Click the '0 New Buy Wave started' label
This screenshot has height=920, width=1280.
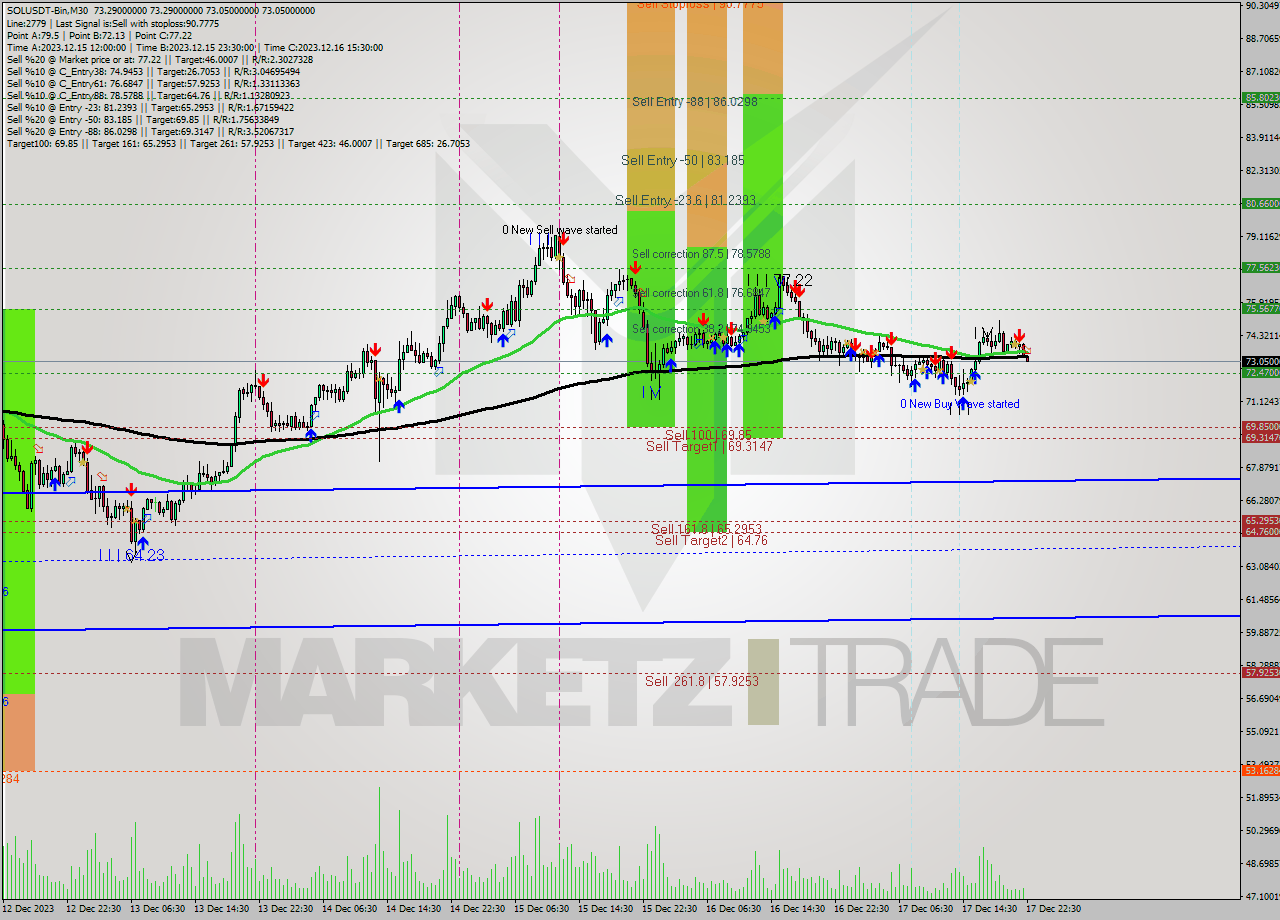click(x=959, y=404)
